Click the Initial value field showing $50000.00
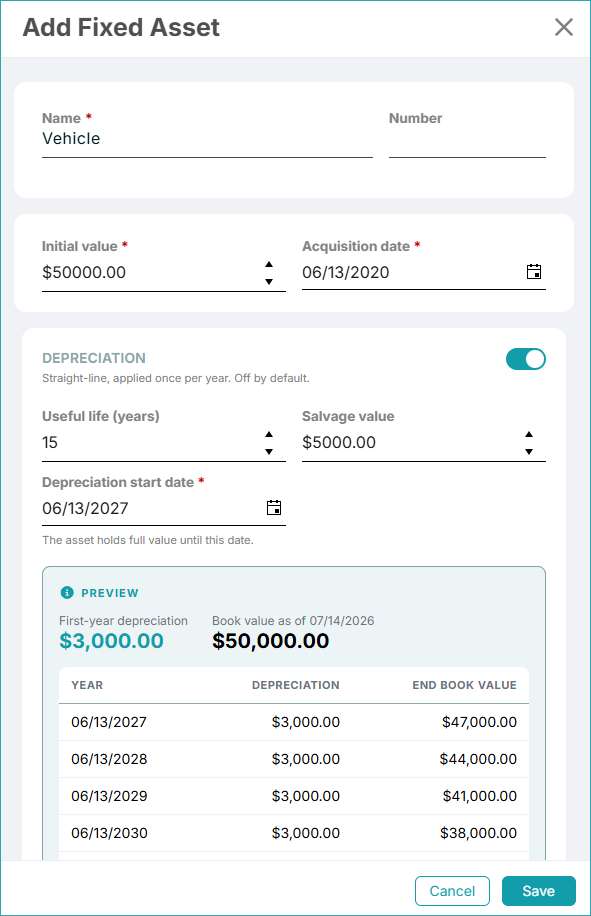Image resolution: width=591 pixels, height=916 pixels. pyautogui.click(x=151, y=273)
